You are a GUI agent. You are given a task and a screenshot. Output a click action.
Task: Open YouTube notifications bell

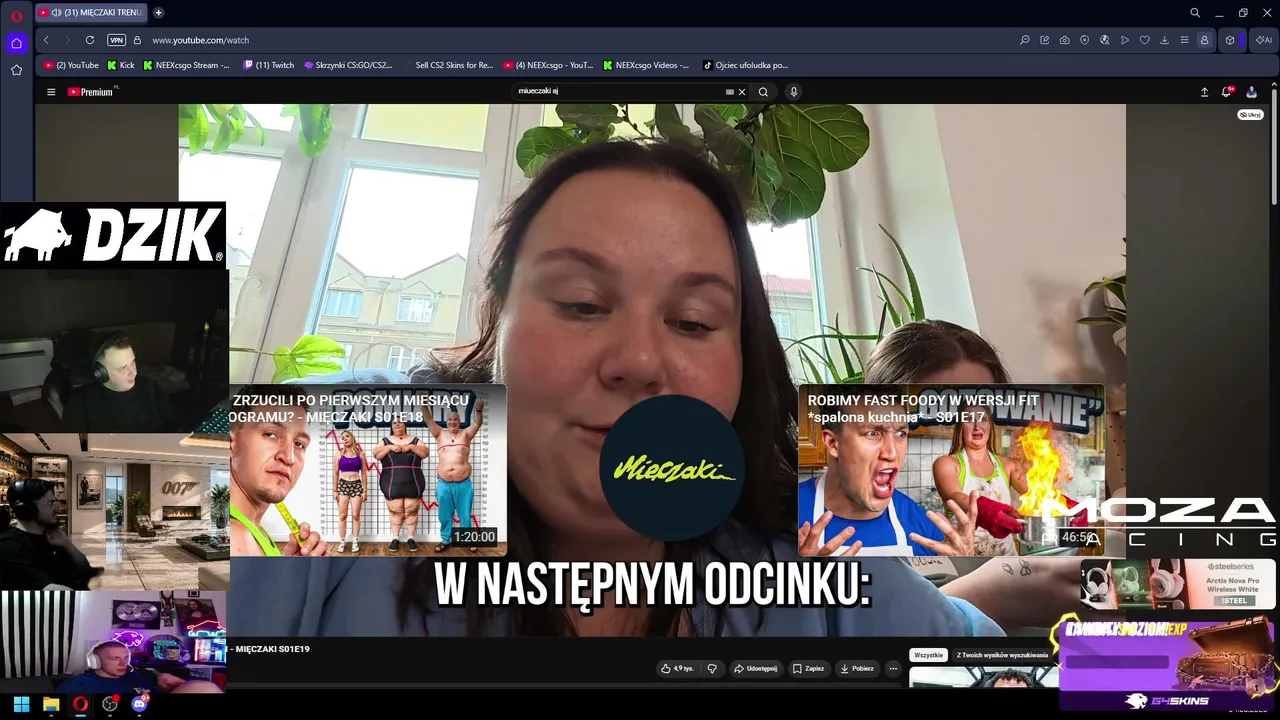tap(1227, 92)
